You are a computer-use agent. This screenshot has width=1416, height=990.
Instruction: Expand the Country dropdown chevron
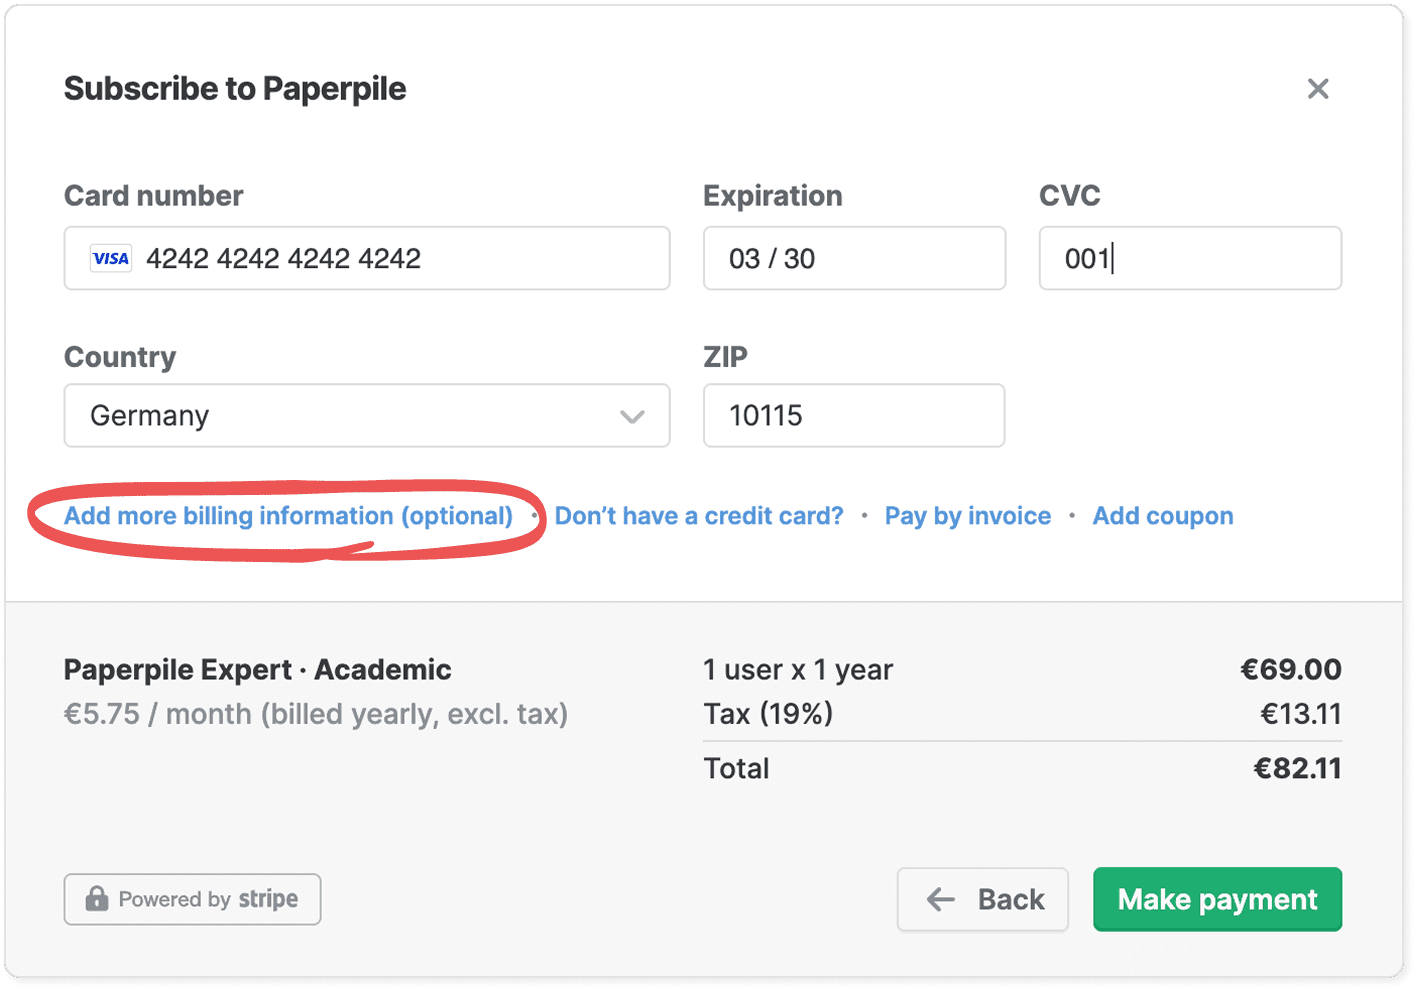[632, 416]
